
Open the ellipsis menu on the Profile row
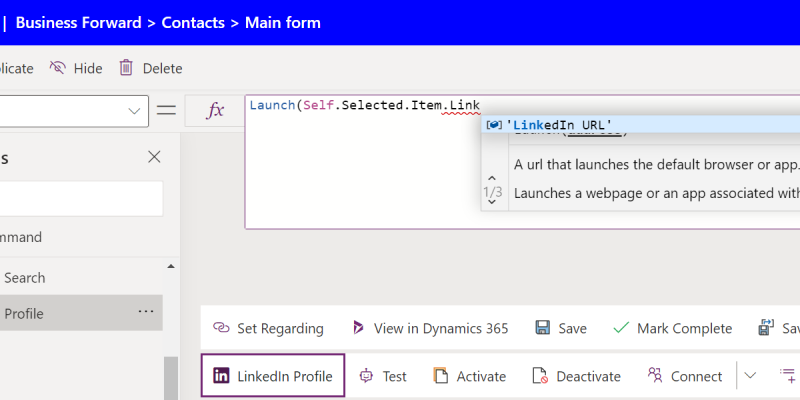(146, 311)
